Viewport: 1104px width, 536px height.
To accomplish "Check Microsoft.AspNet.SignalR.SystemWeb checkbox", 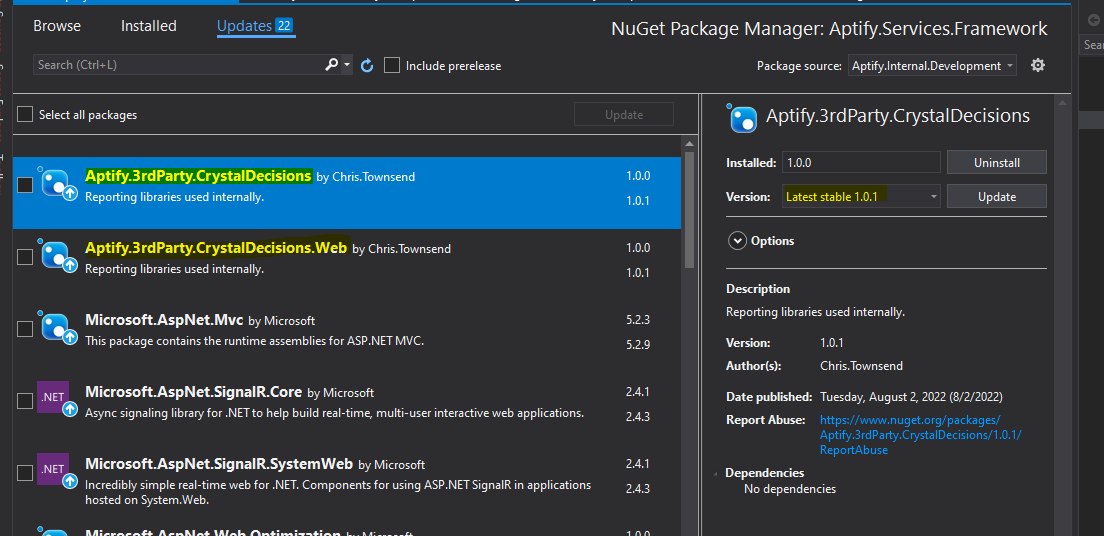I will pyautogui.click(x=25, y=473).
